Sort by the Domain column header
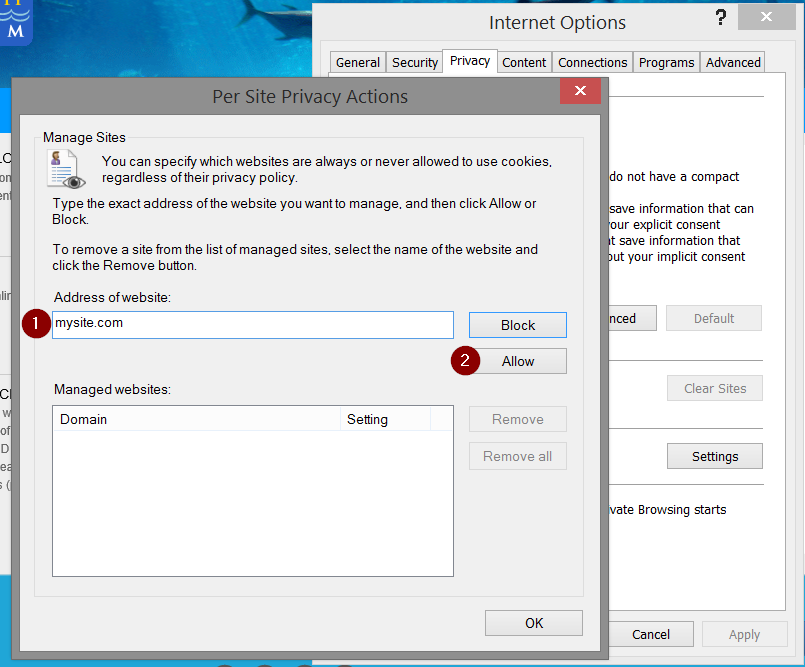Image resolution: width=805 pixels, height=667 pixels. (x=198, y=419)
